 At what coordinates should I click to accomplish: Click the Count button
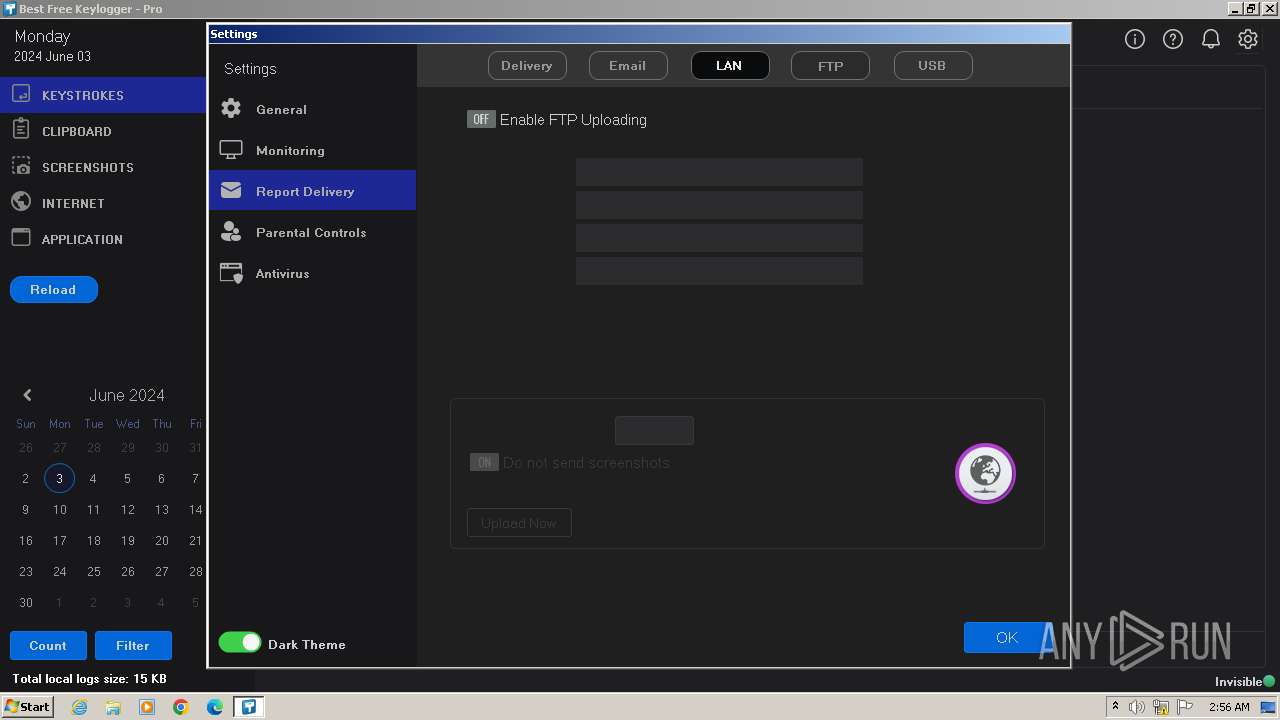[x=48, y=646]
